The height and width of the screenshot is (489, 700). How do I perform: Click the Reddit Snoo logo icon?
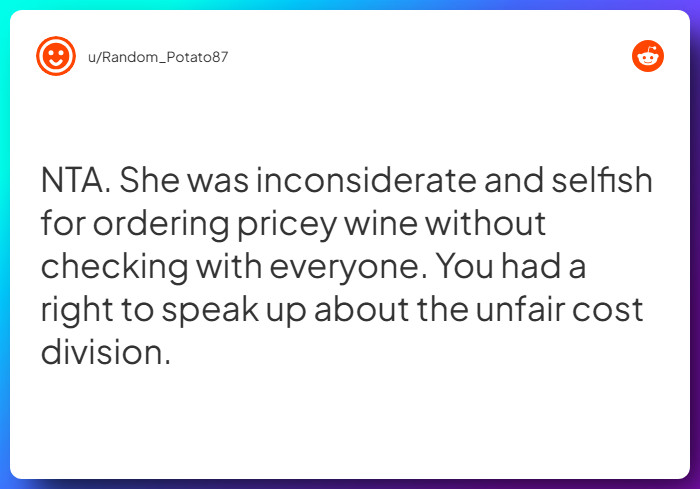648,56
